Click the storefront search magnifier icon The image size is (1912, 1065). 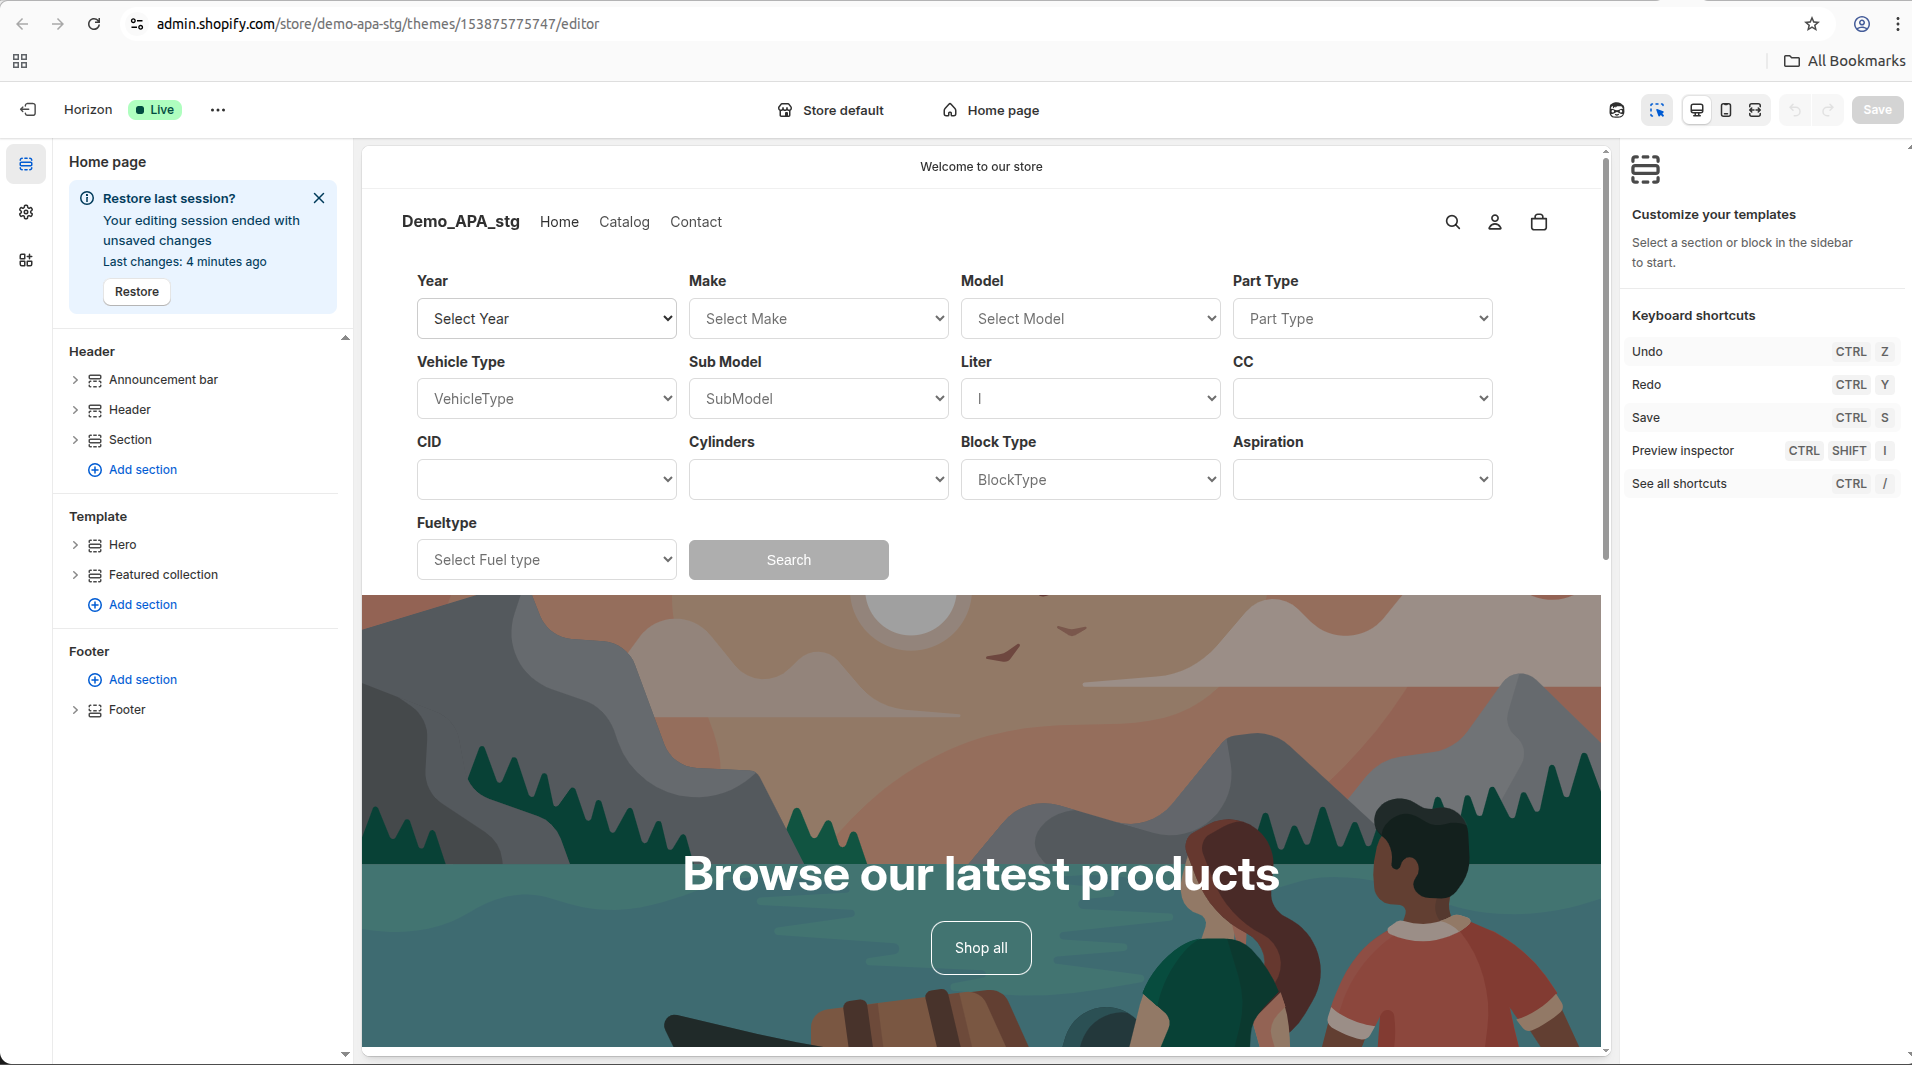(x=1453, y=222)
